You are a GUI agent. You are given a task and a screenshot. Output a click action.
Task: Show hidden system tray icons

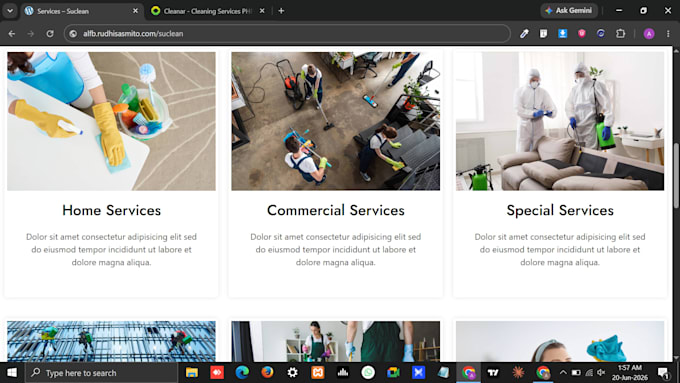click(x=563, y=373)
